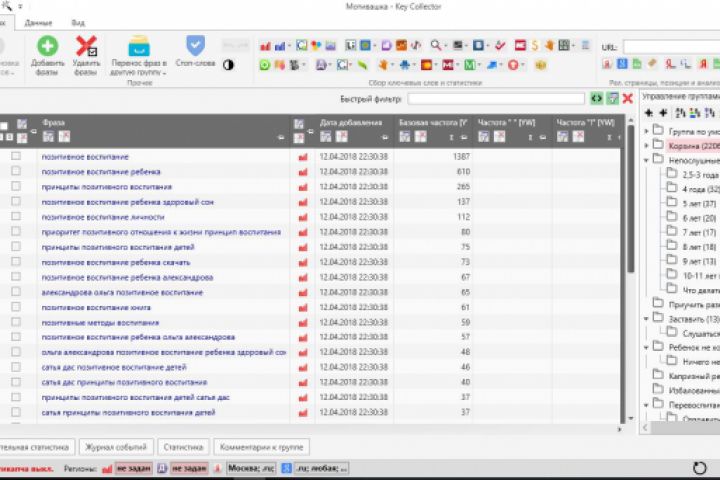Screen dimensions: 720x480
Task: Tick the checkbox for 'позитивные методы воспитания'
Action: (x=16, y=322)
